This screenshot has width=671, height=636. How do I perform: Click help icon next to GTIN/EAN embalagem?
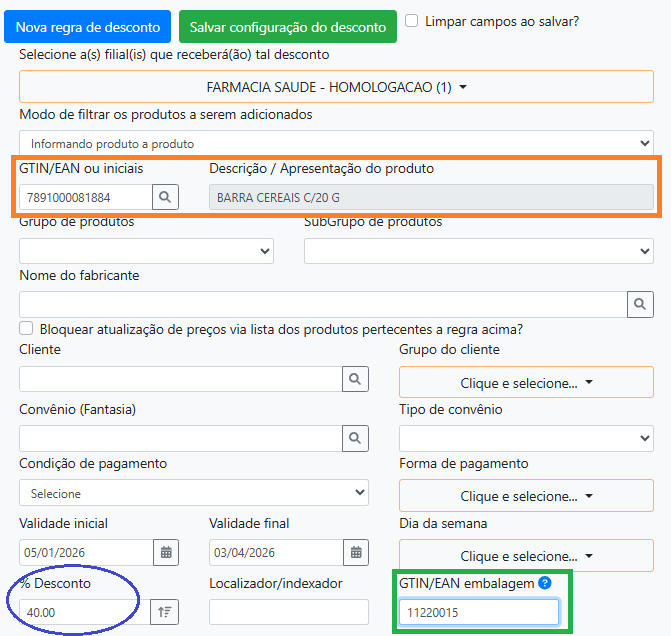point(545,583)
